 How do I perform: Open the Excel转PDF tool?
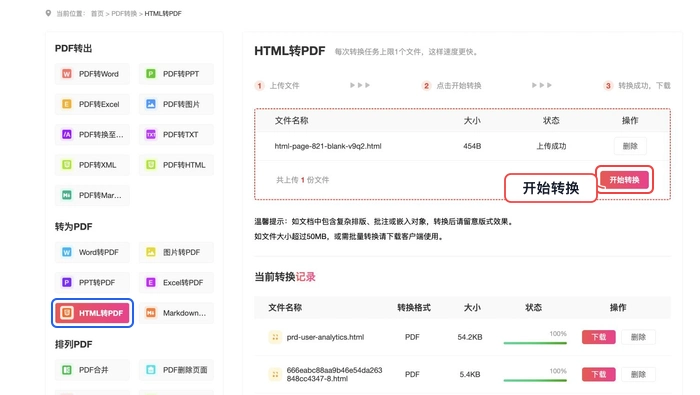pos(176,283)
